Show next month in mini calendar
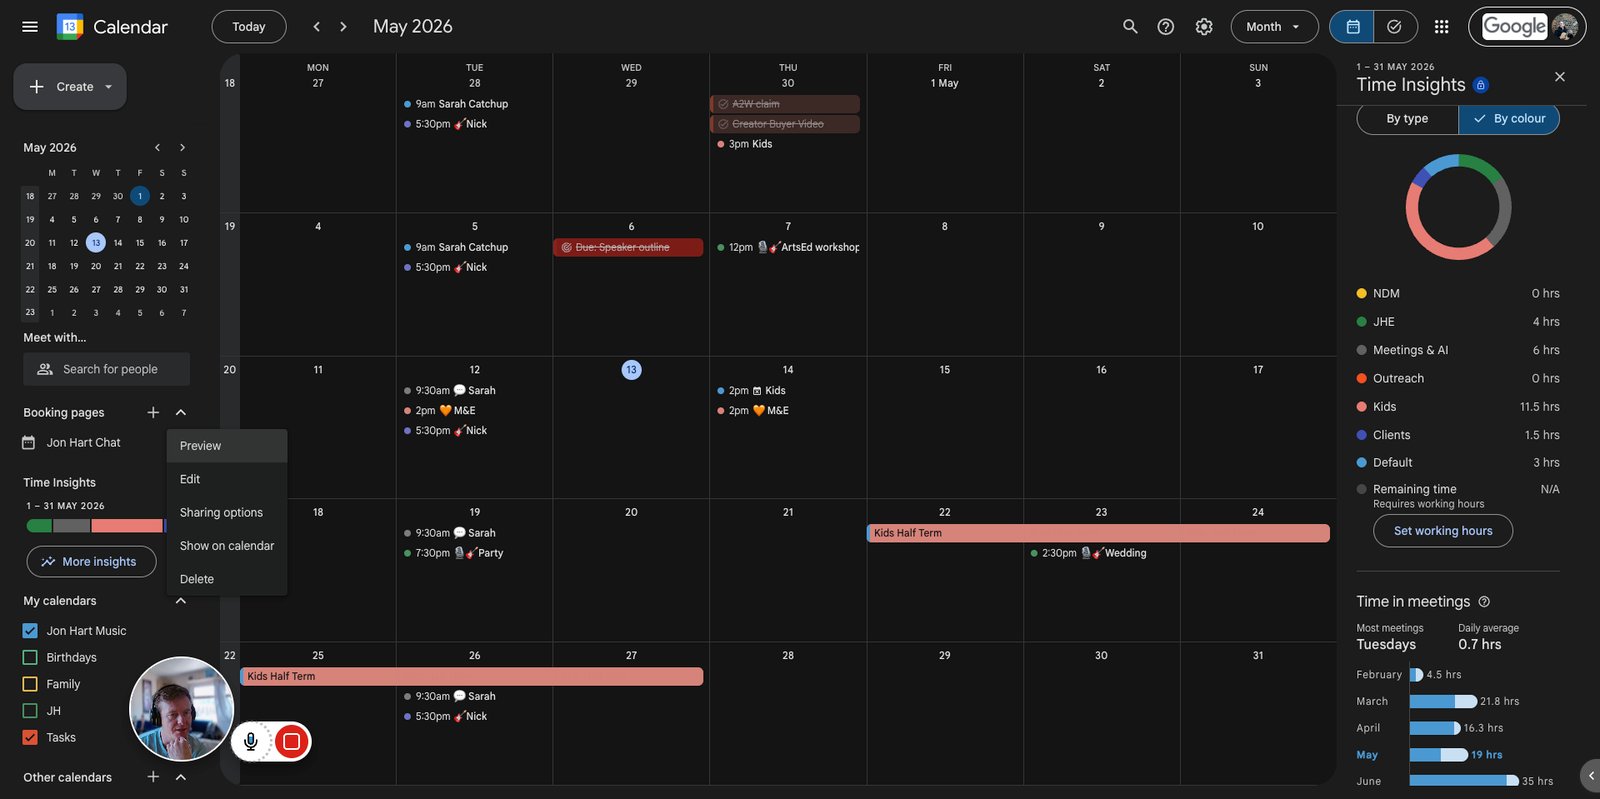1600x799 pixels. click(182, 147)
